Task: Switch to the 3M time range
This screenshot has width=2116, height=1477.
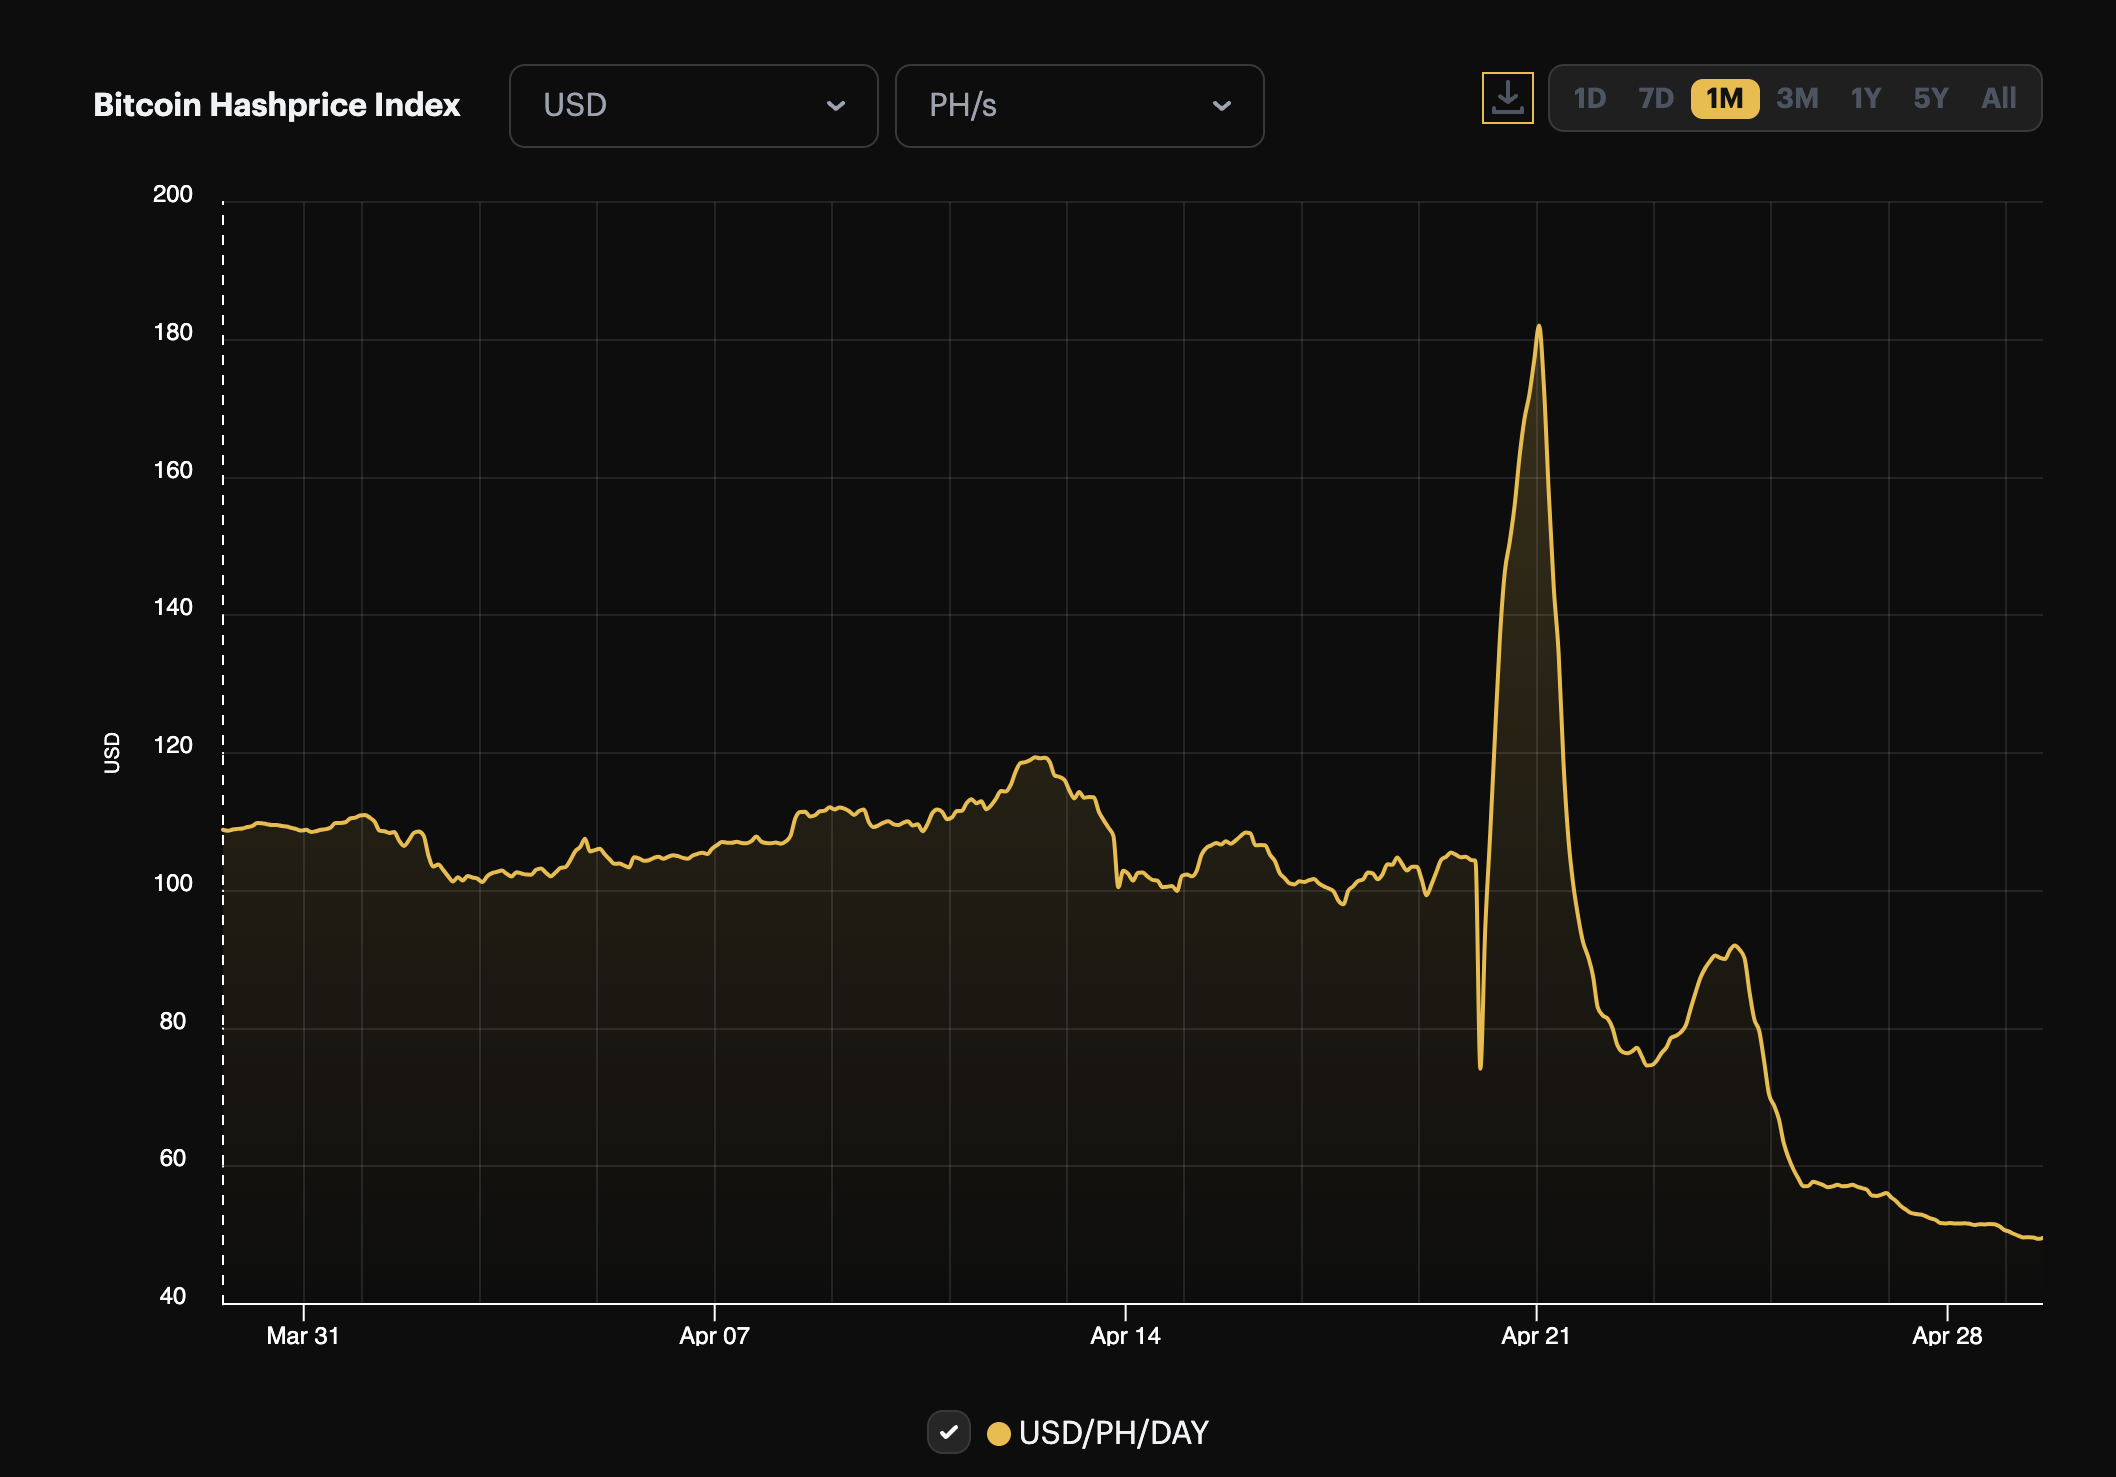Action: [x=1797, y=98]
